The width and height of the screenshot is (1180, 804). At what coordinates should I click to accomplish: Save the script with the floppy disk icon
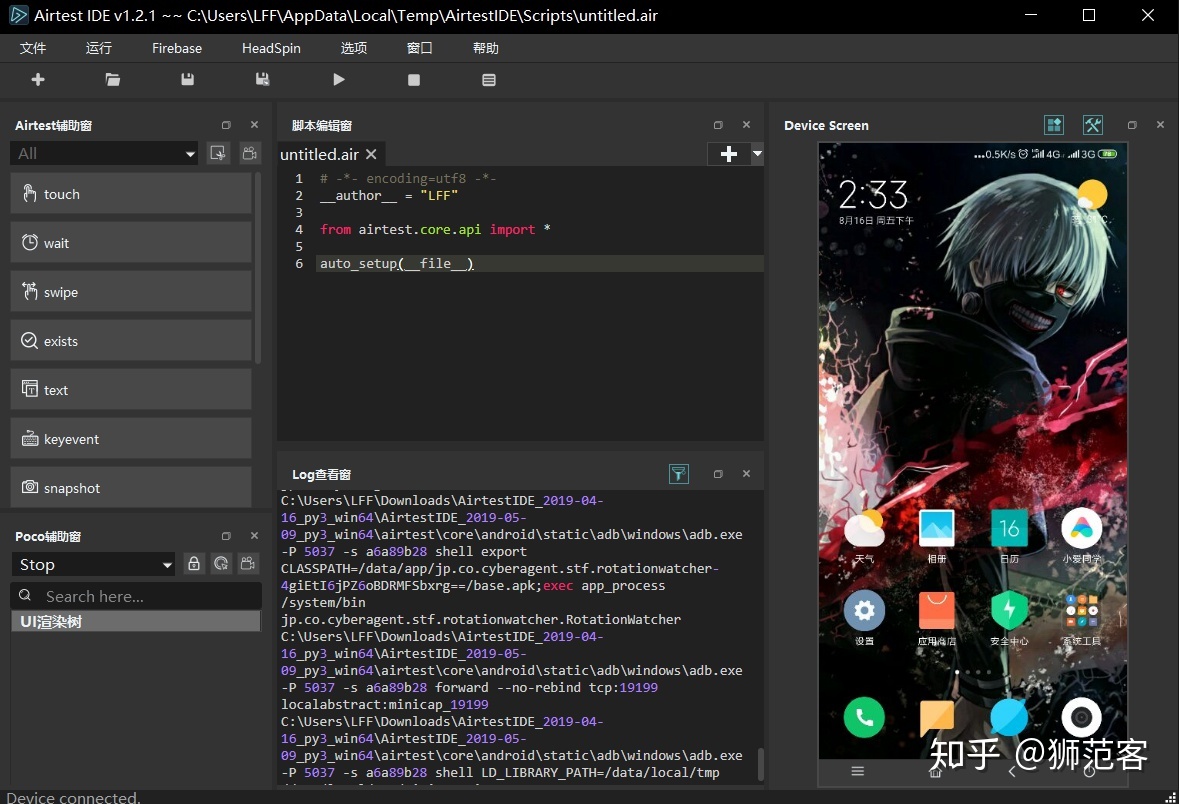tap(187, 79)
